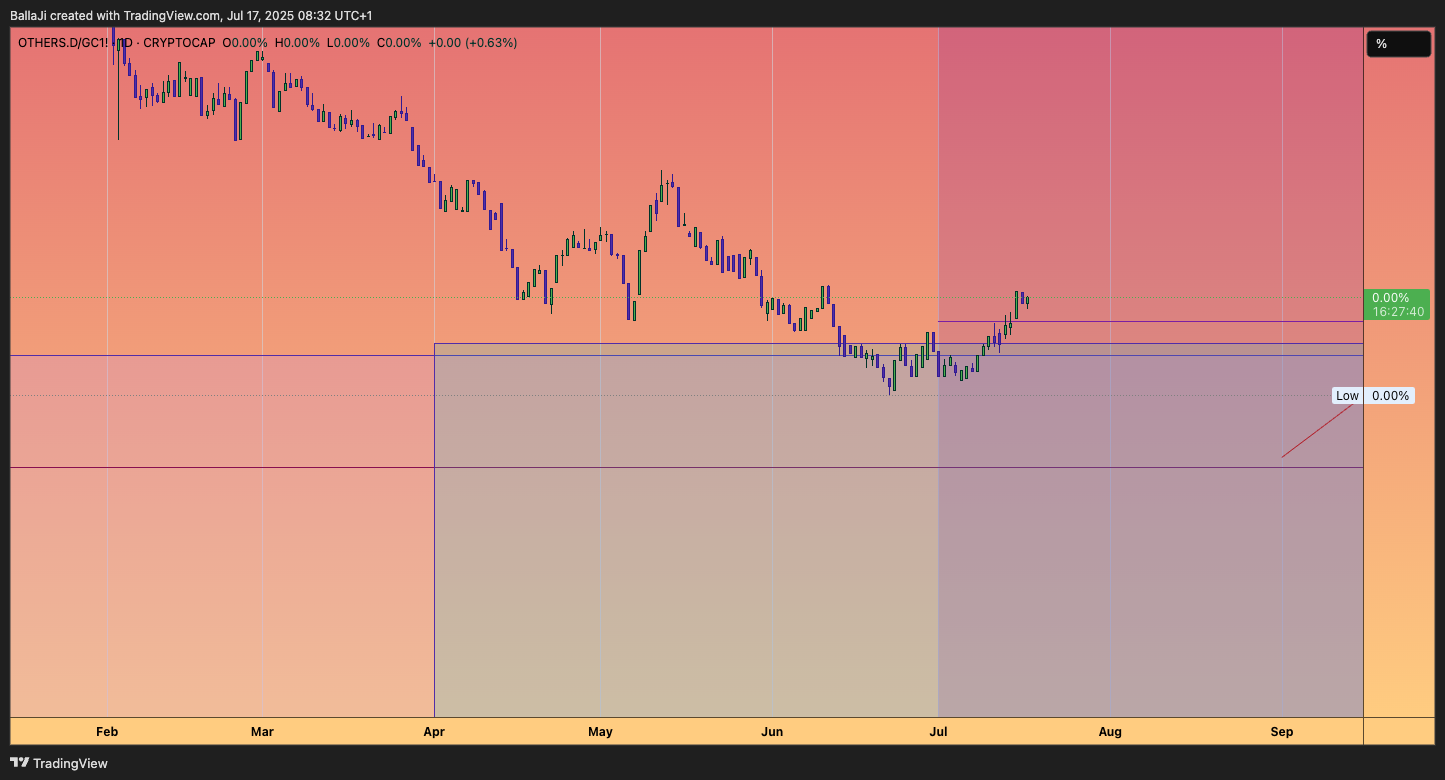The image size is (1445, 780).
Task: Click the Mar label on time axis
Action: tap(262, 732)
